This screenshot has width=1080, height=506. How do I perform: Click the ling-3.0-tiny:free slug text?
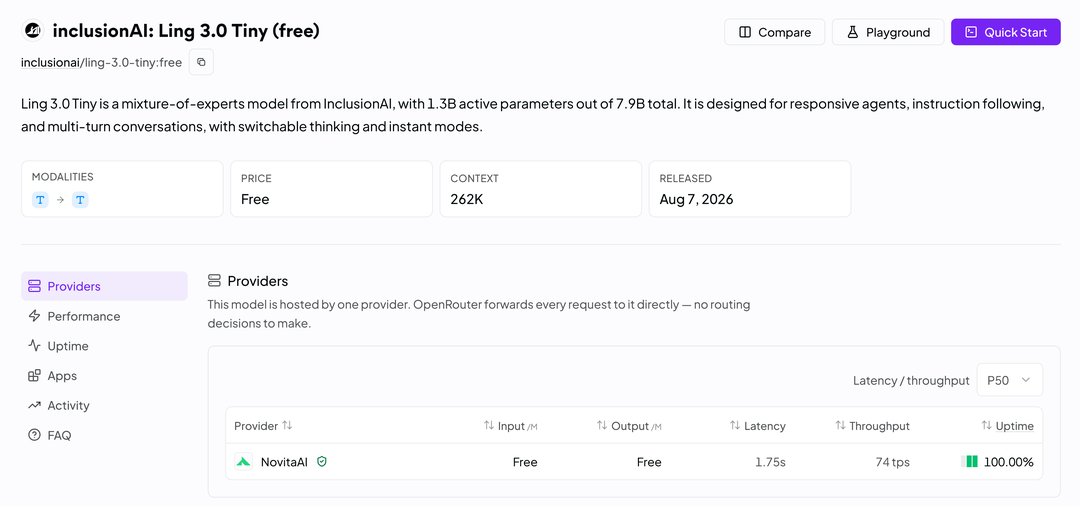133,63
